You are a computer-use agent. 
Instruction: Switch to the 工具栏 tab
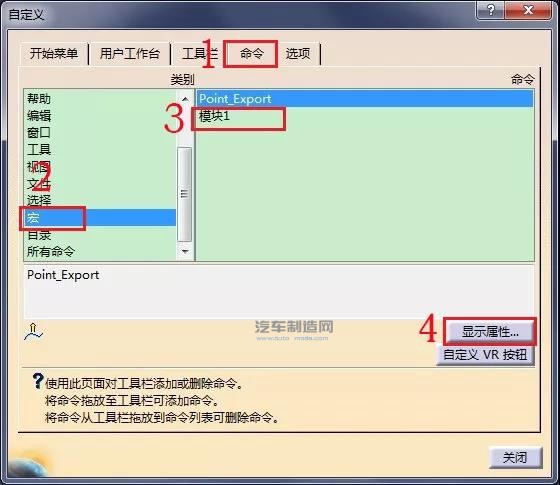coord(199,54)
